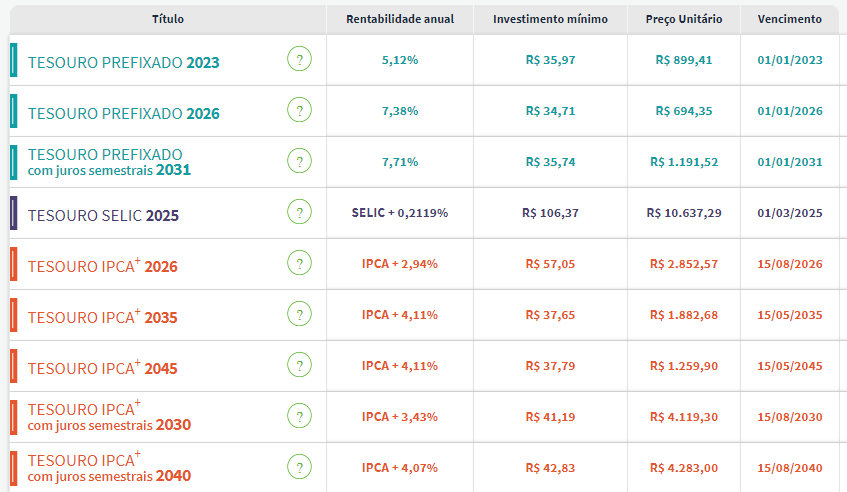Screen dimensions: 847x492
Task: Show help for IPCA+ juros semestrais 2030
Action: (299, 416)
